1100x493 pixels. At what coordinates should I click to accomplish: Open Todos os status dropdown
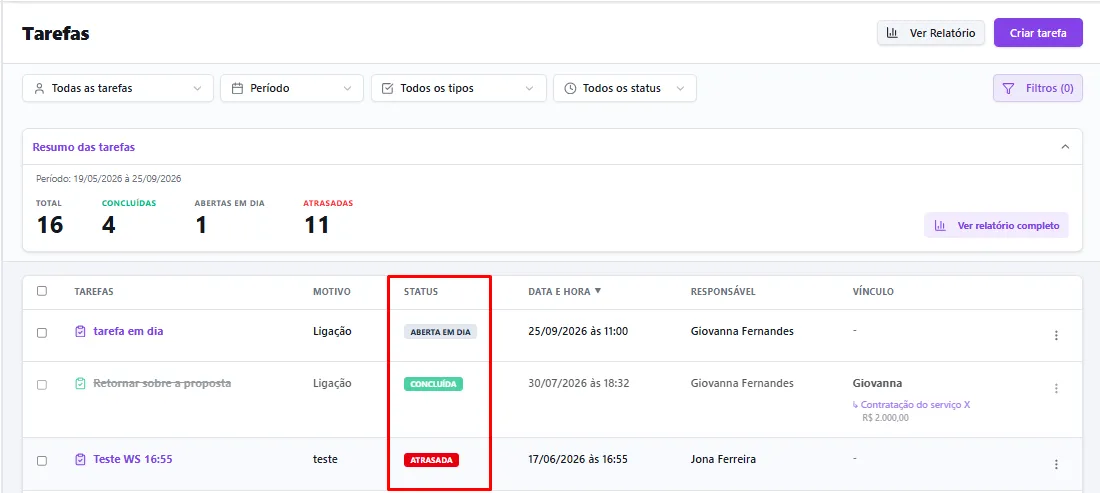pyautogui.click(x=625, y=88)
